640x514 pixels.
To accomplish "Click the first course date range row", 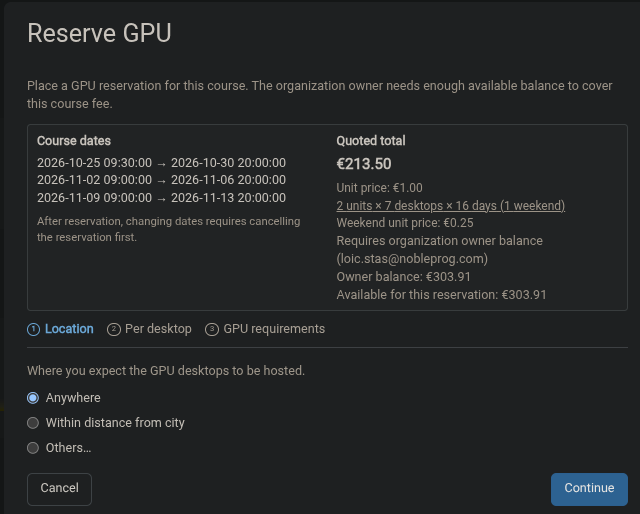I will pos(161,163).
